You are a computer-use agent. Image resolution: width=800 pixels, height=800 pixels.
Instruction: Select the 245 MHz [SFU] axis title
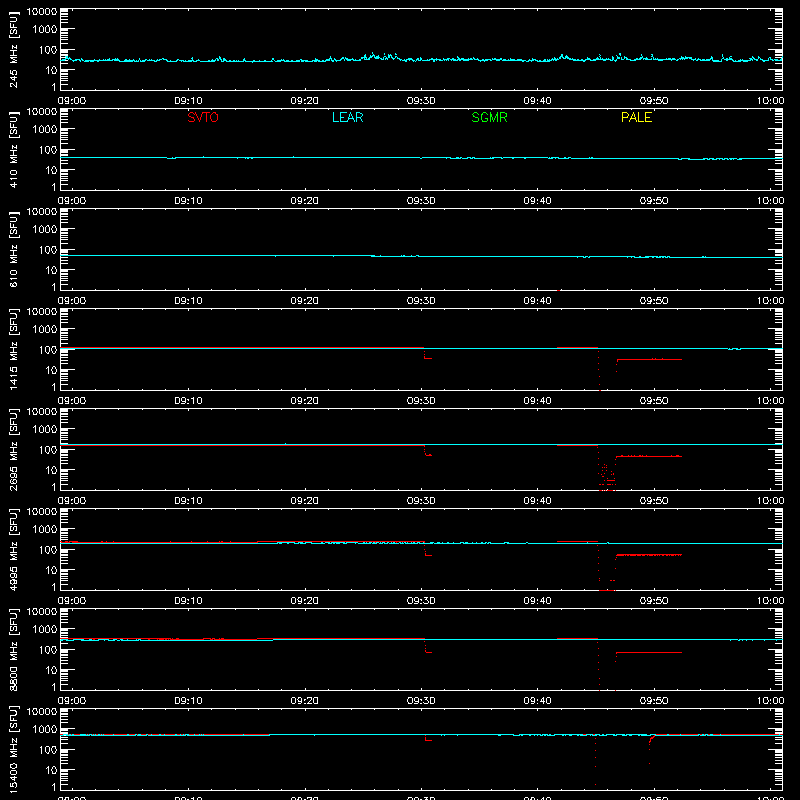tap(14, 49)
